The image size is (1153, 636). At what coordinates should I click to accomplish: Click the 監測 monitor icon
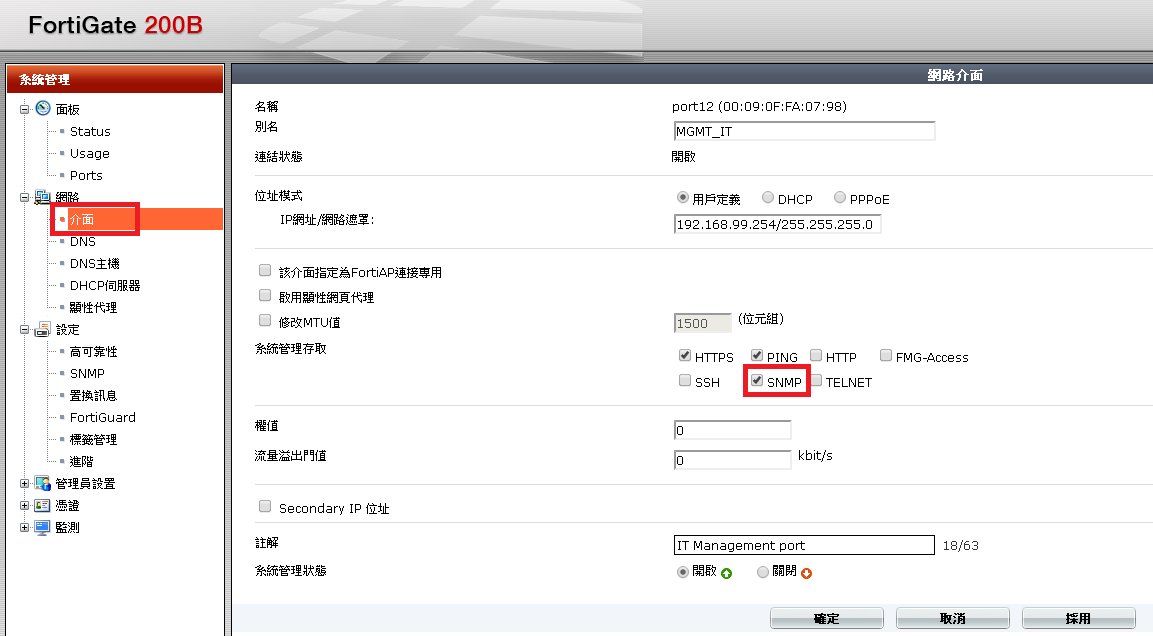click(x=43, y=527)
